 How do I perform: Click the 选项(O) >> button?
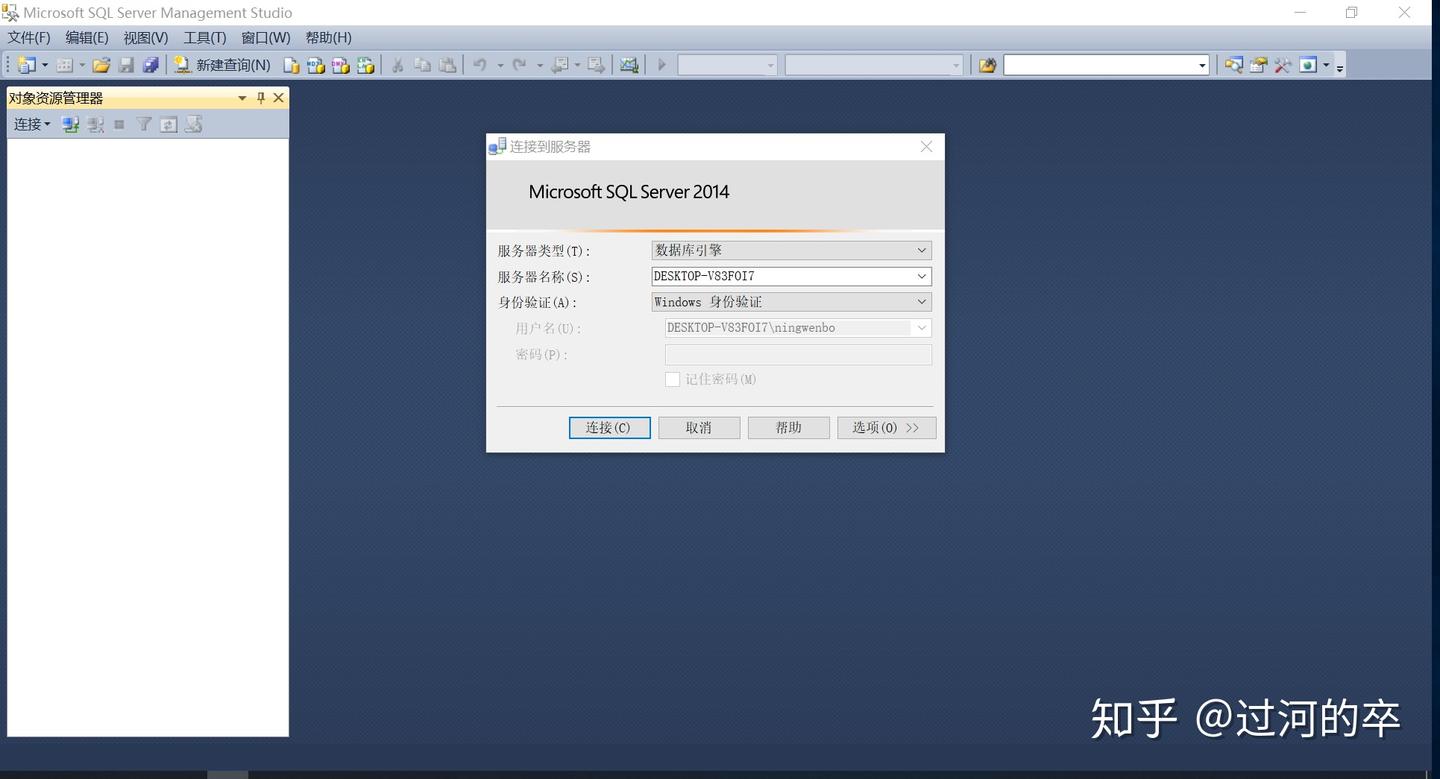(886, 427)
